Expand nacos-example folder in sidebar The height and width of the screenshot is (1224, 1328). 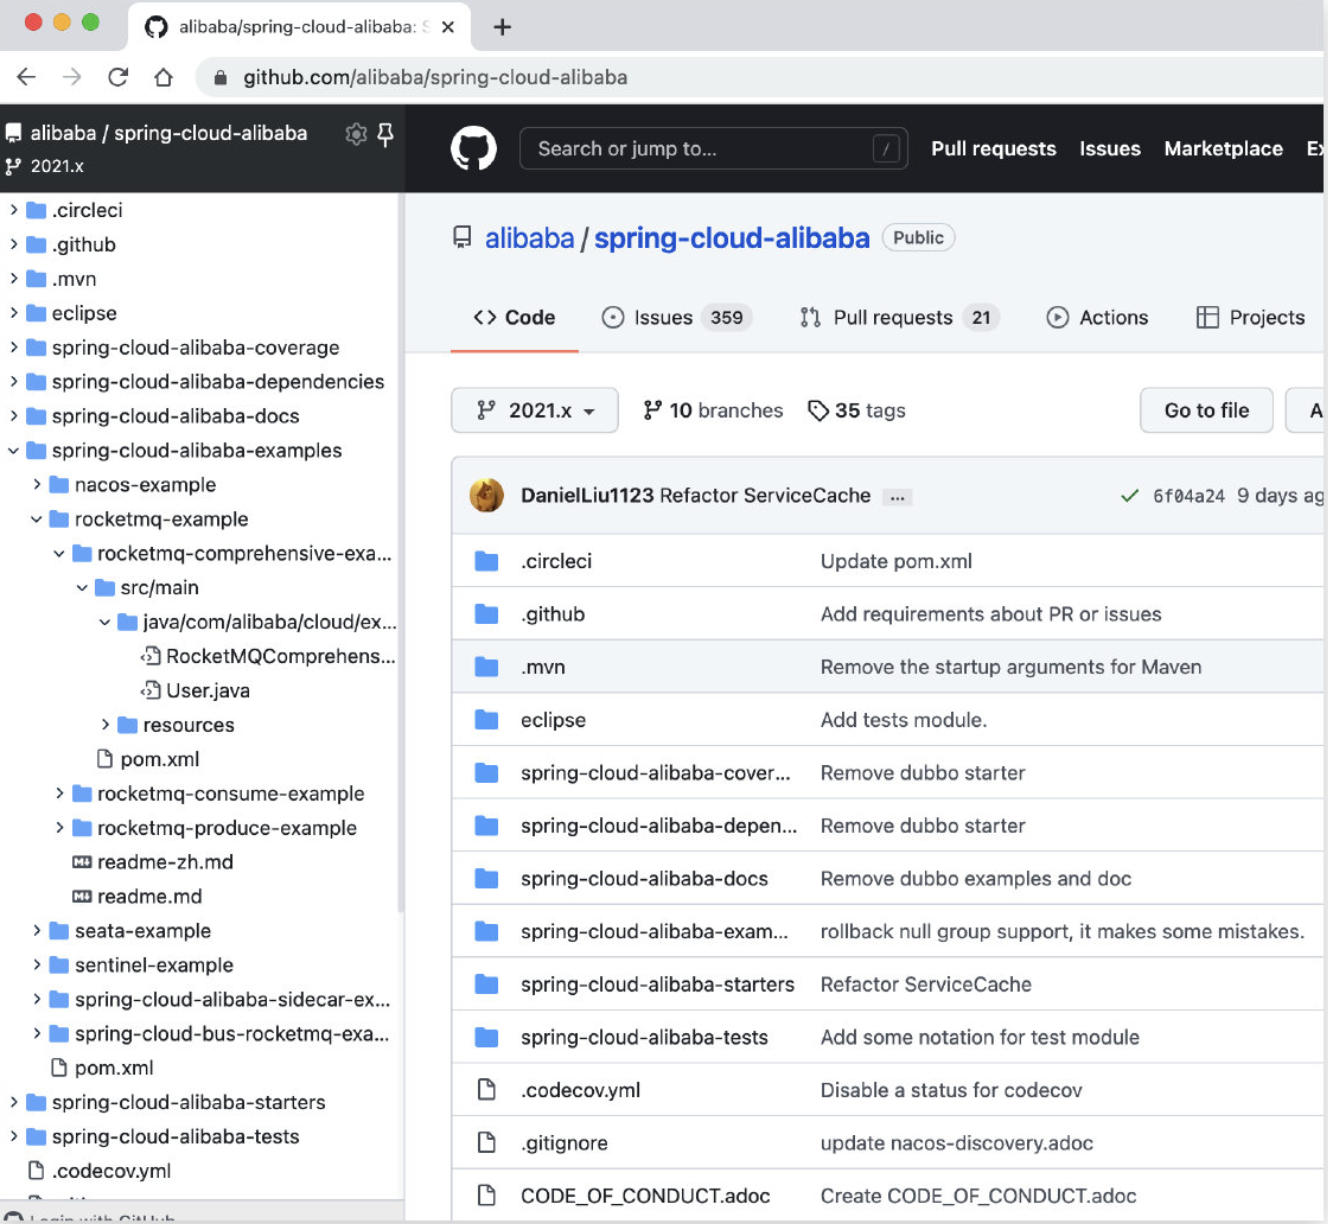click(x=37, y=485)
